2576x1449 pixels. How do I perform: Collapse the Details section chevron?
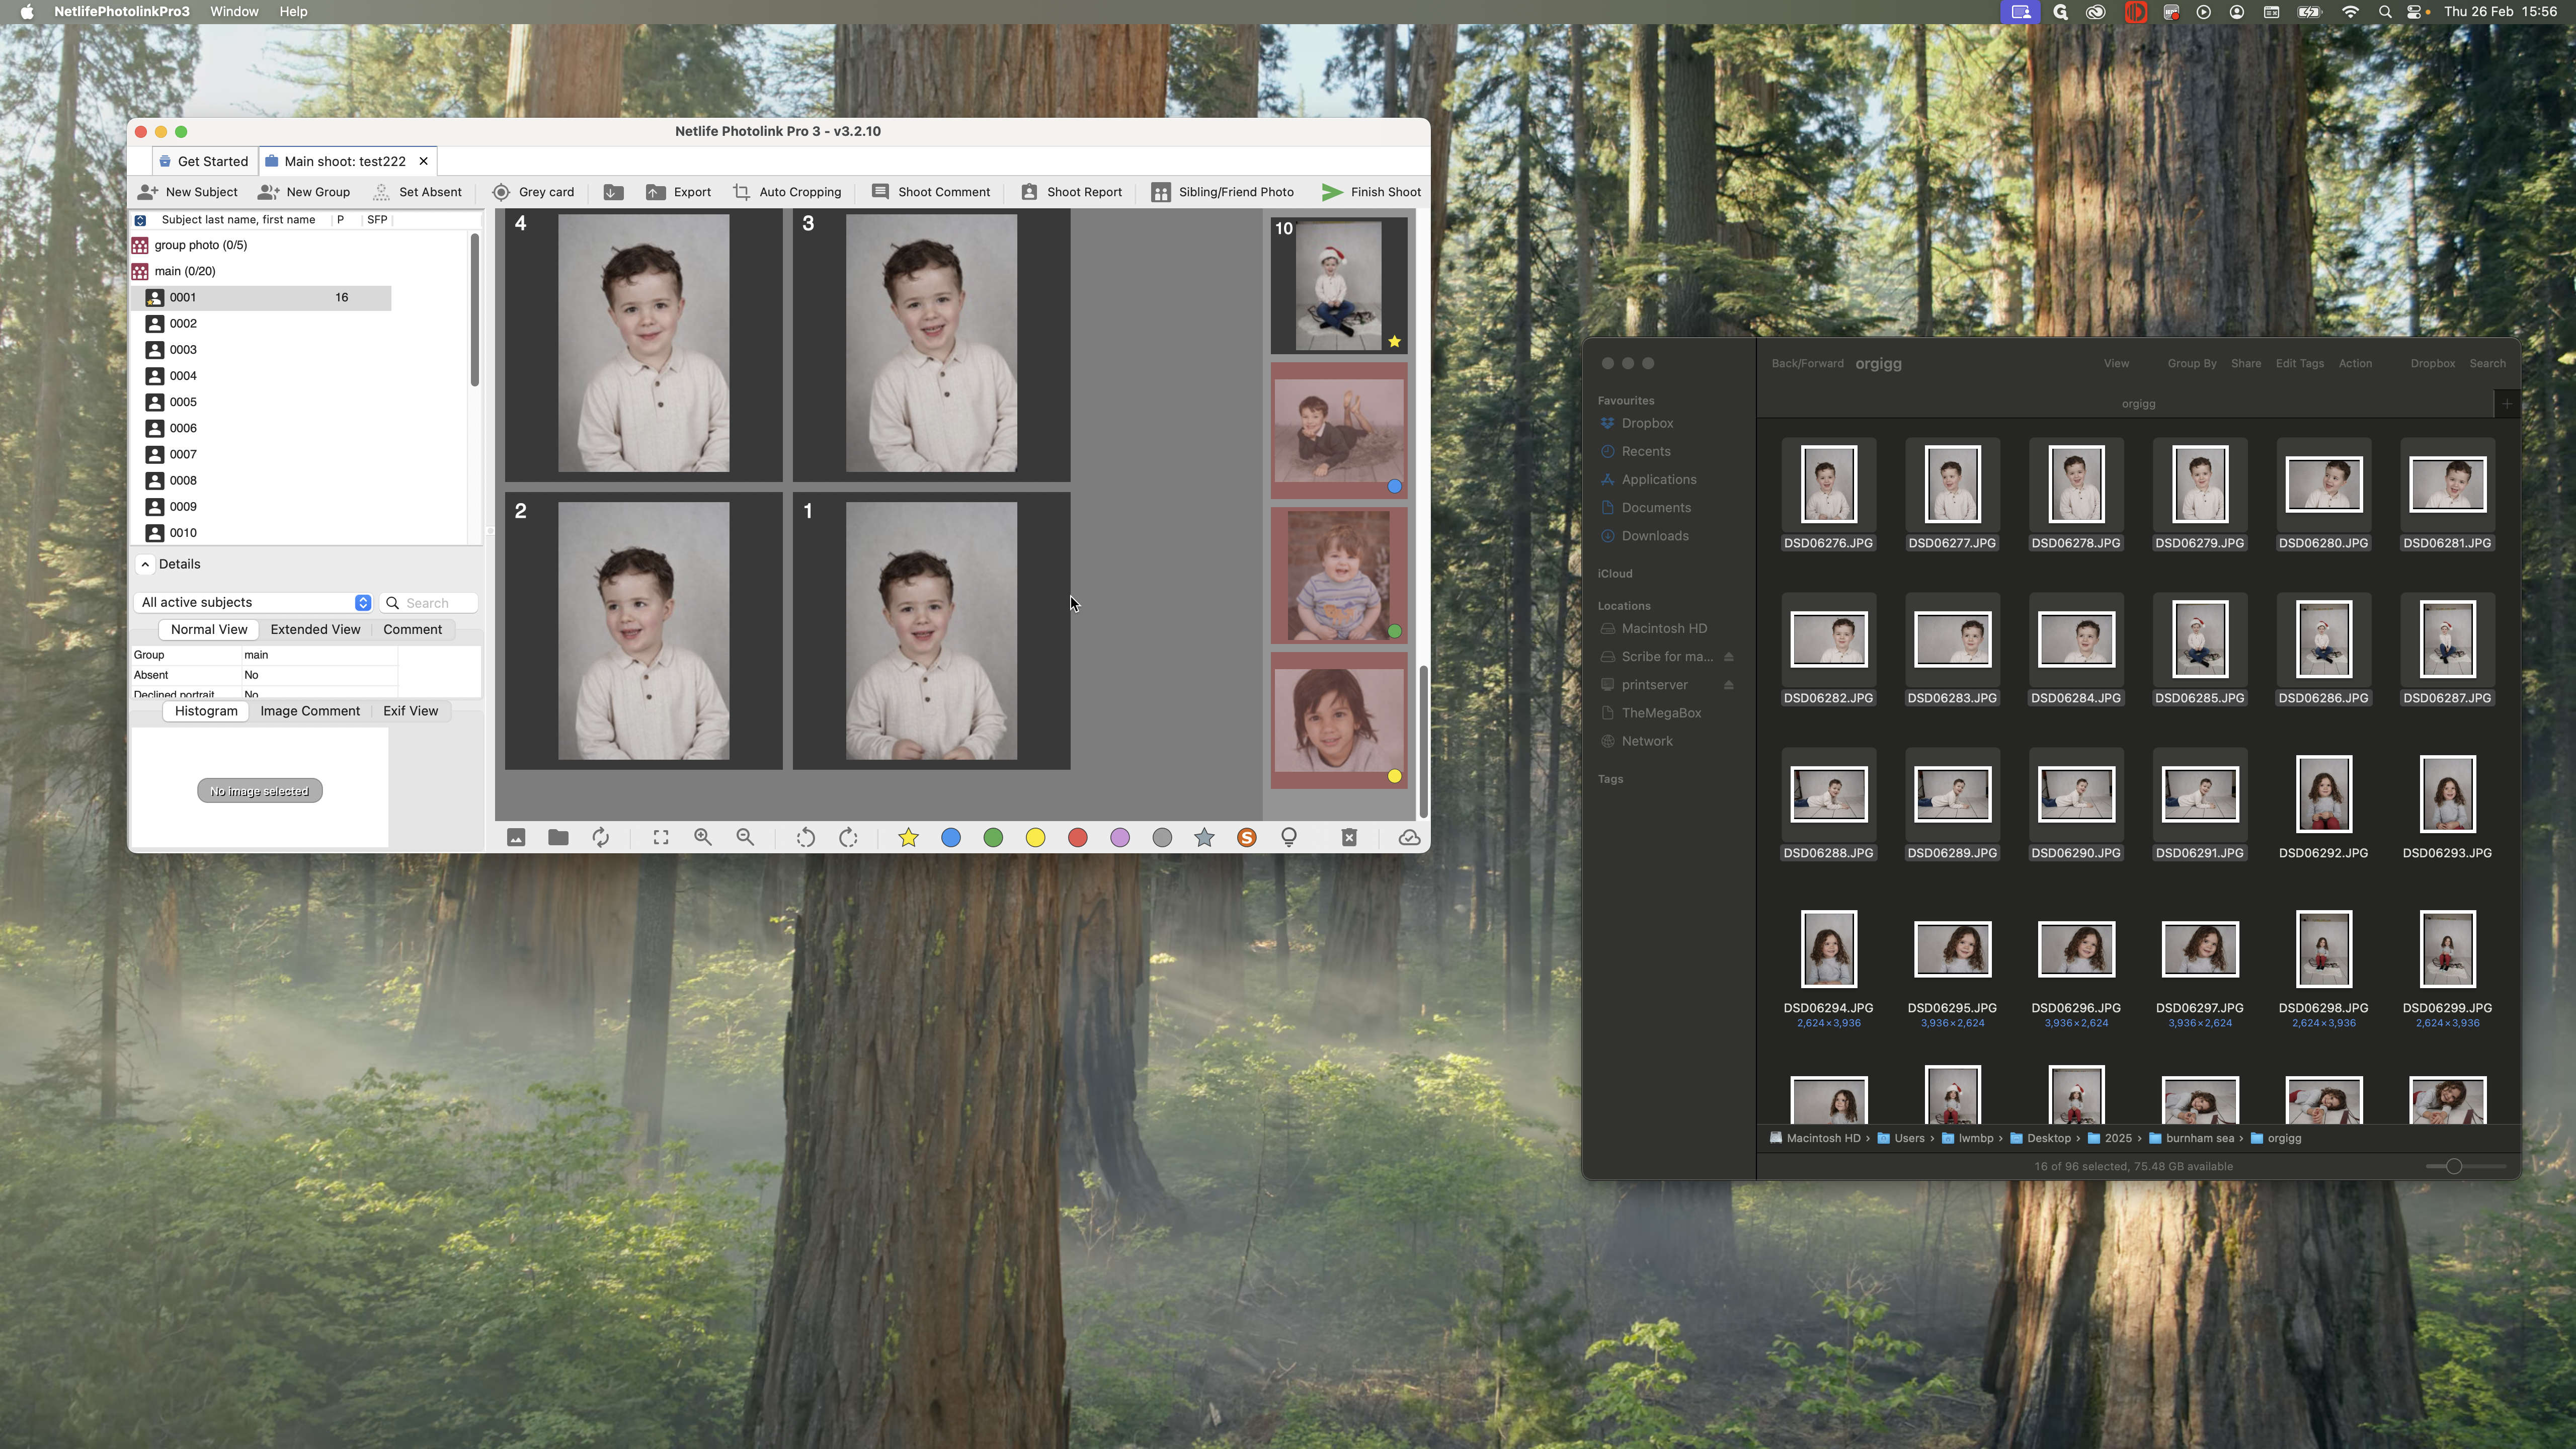tap(145, 565)
